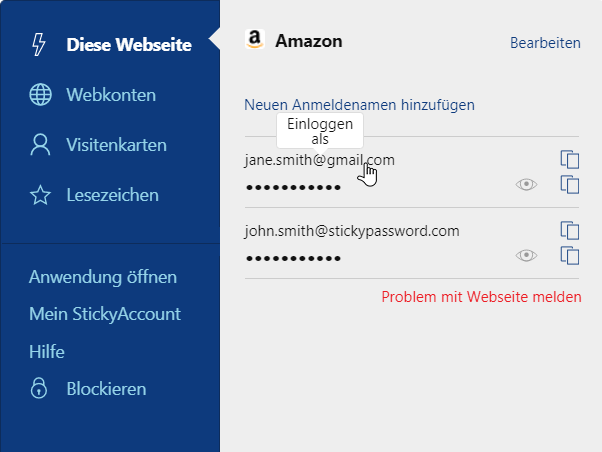
Task: Click the globe icon for Webkonten
Action: (40, 94)
